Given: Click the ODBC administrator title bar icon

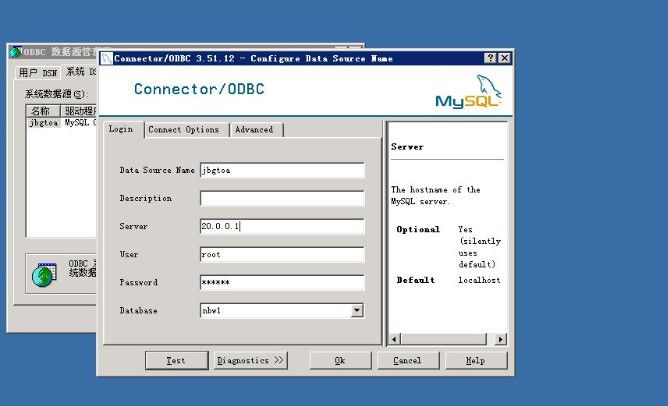Looking at the screenshot, I should point(15,52).
